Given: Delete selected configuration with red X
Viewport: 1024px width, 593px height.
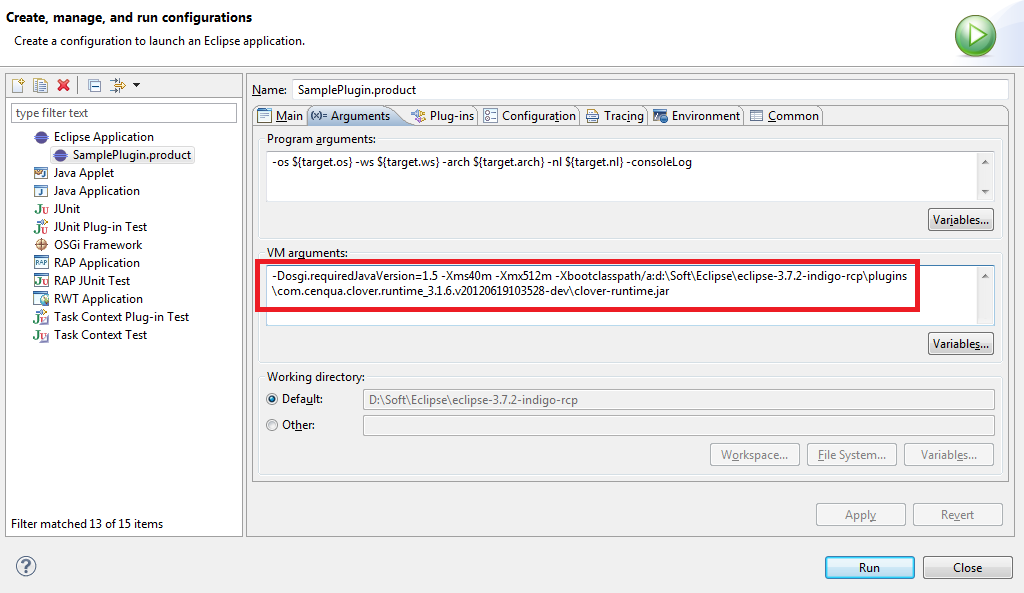Looking at the screenshot, I should click(x=63, y=86).
